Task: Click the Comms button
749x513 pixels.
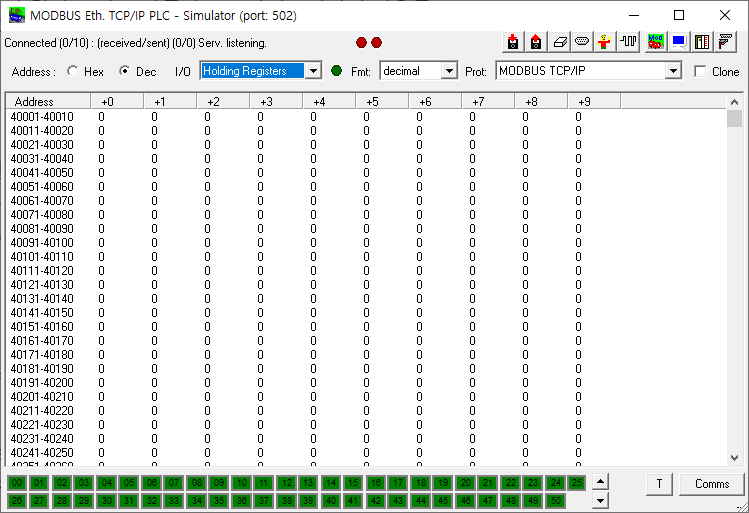Action: (712, 484)
